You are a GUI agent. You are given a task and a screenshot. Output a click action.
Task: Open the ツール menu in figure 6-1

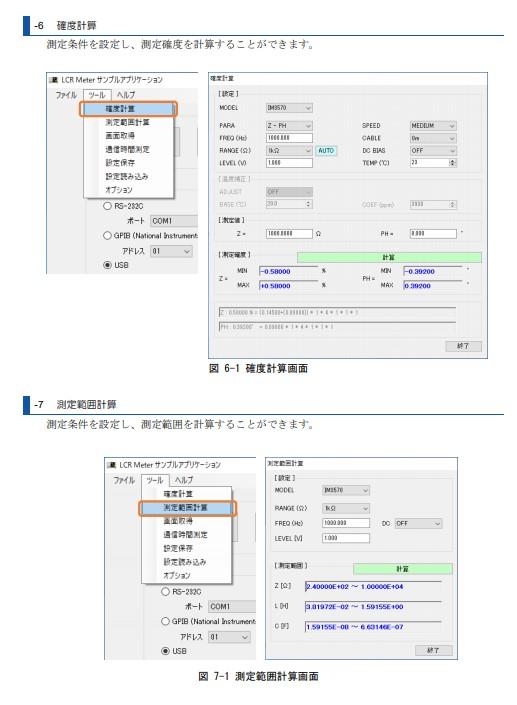tap(97, 95)
